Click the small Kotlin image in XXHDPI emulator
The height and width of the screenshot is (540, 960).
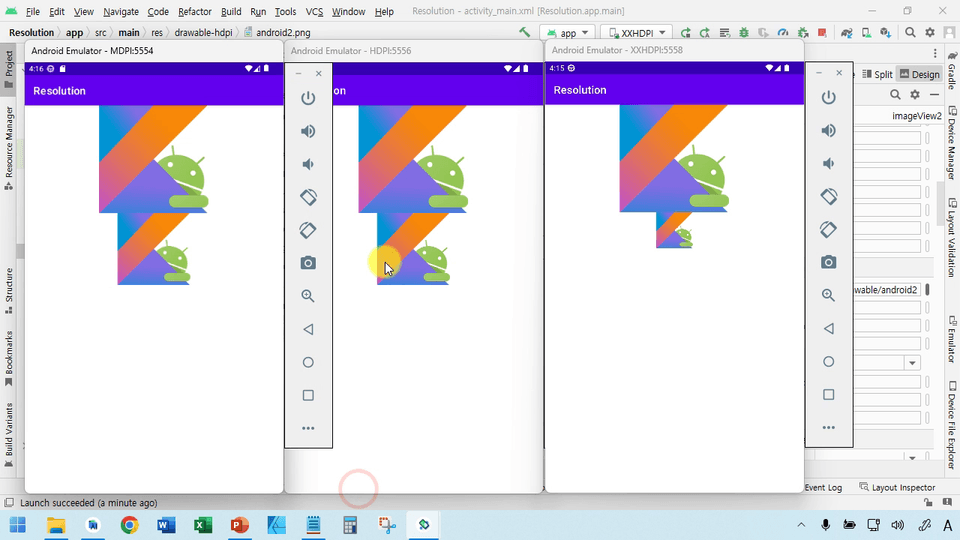(674, 230)
